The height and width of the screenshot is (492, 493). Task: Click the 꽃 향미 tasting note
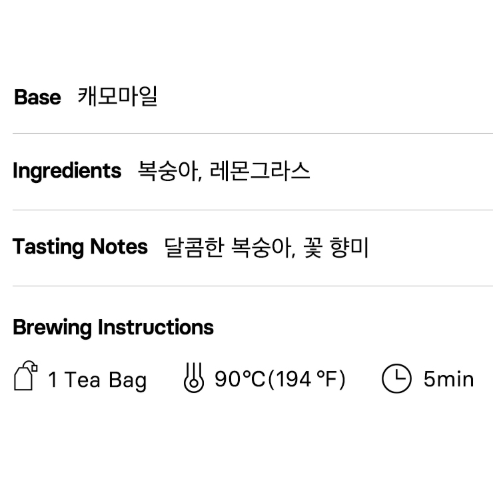point(336,247)
